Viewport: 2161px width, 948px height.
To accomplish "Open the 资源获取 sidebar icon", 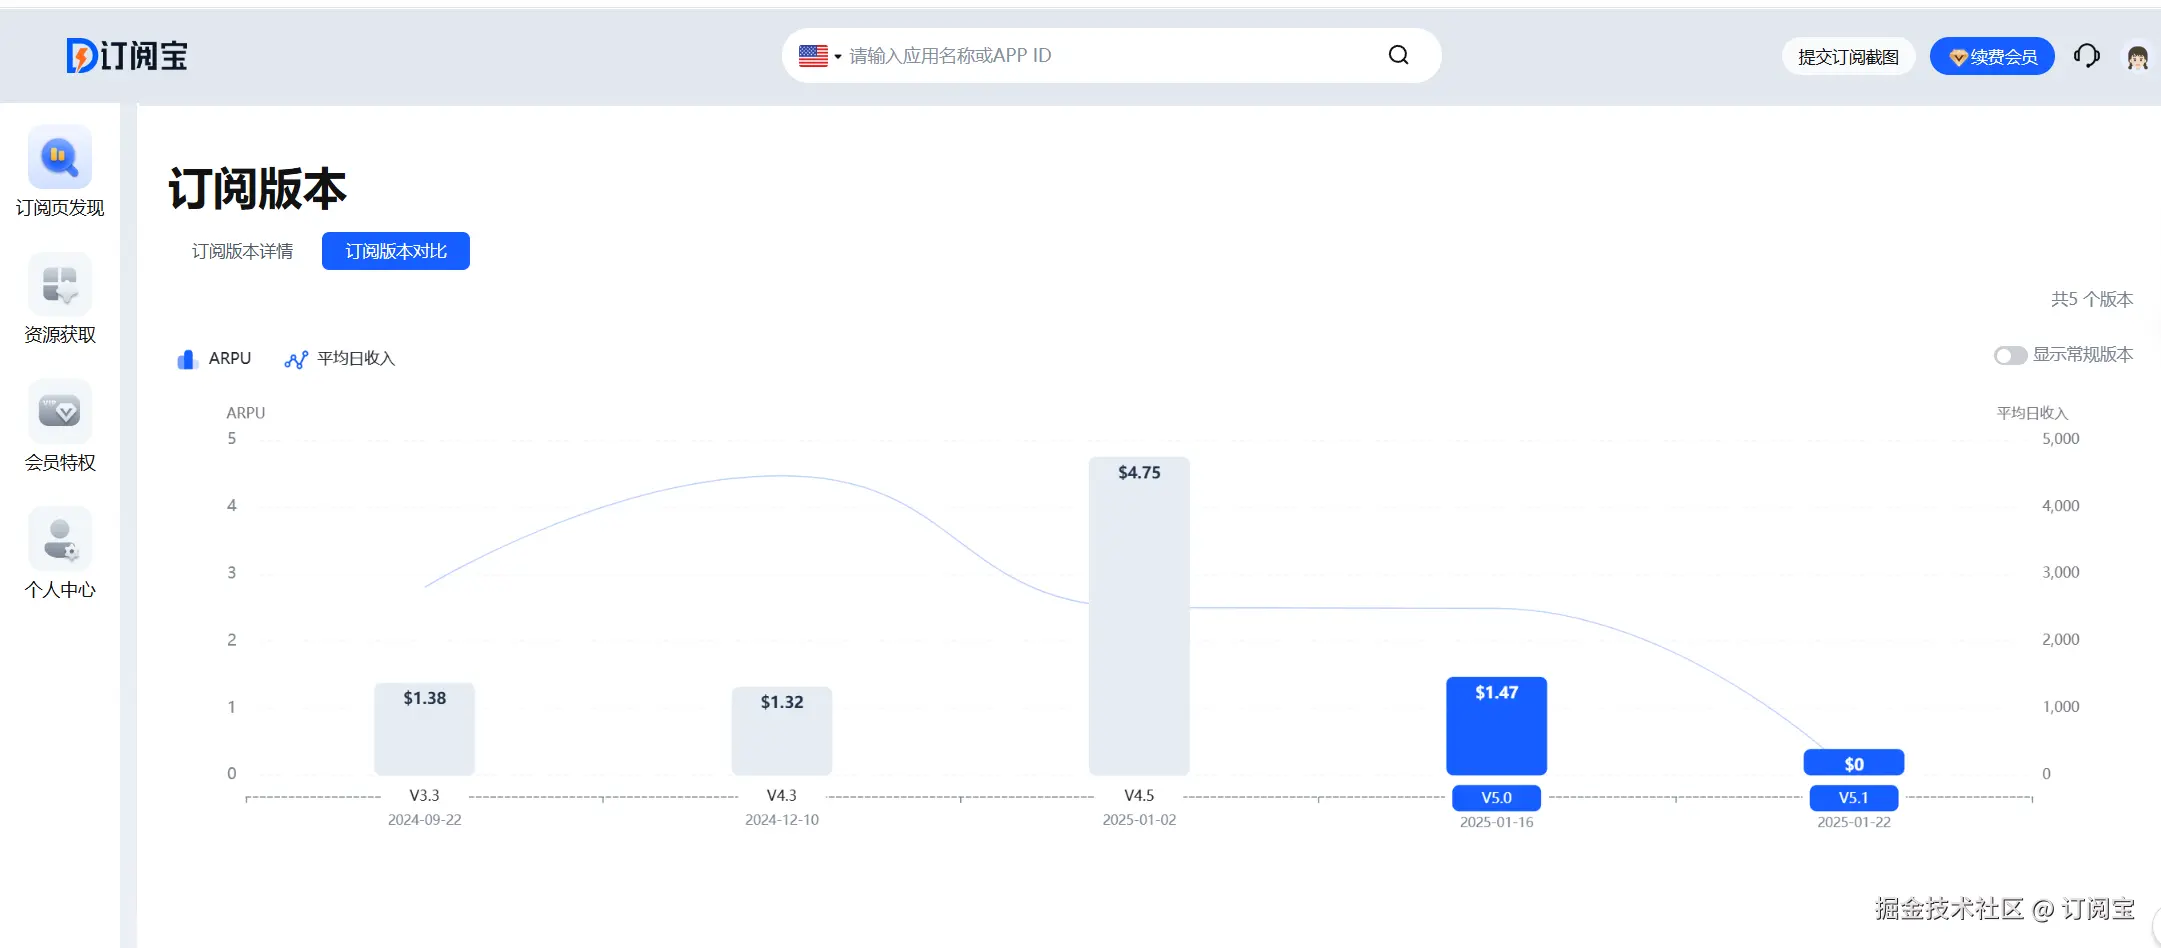I will pyautogui.click(x=60, y=285).
